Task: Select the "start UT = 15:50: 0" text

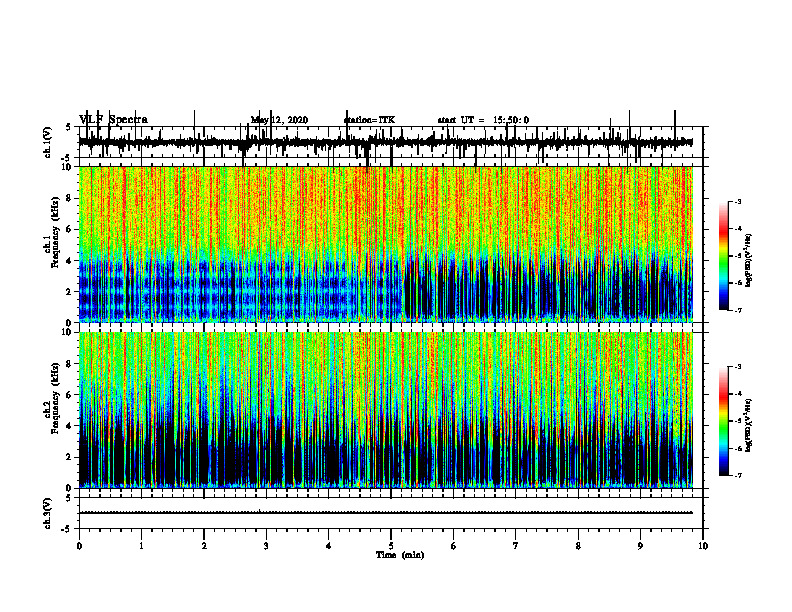Action: [483, 120]
